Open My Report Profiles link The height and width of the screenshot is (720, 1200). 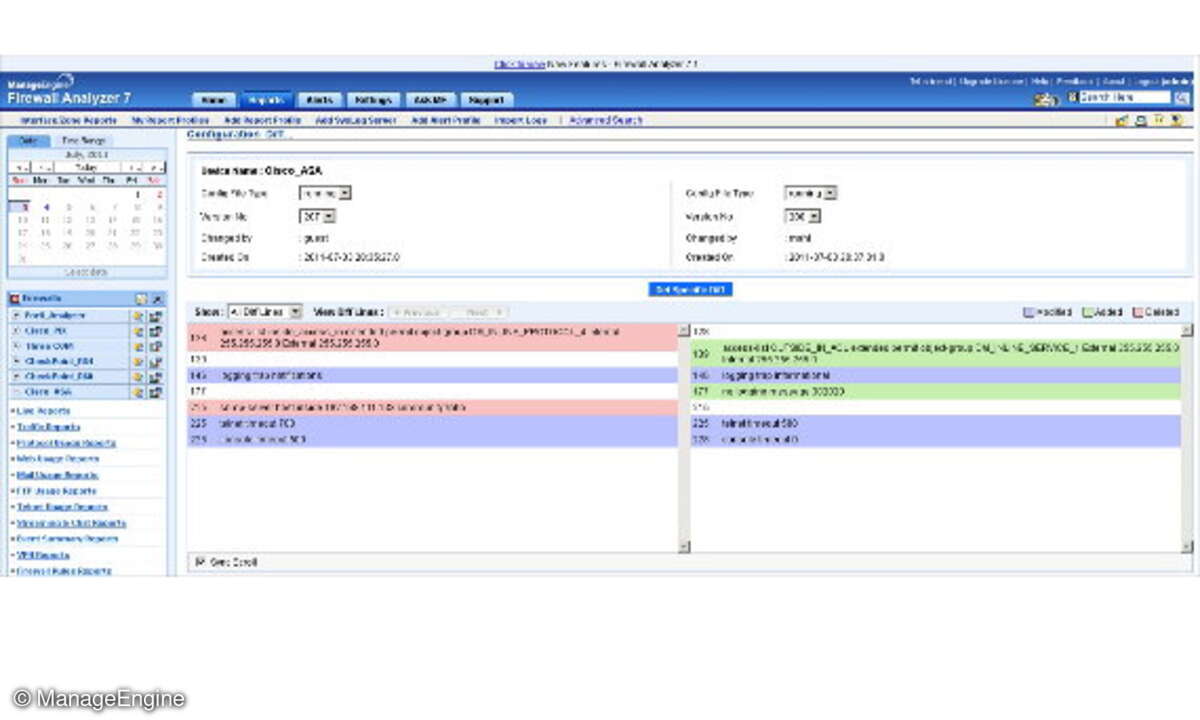tap(169, 120)
